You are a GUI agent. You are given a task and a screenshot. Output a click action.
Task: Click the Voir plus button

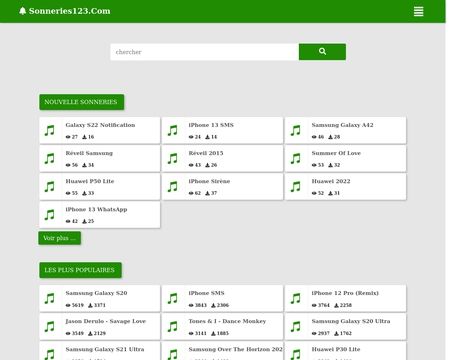59,238
